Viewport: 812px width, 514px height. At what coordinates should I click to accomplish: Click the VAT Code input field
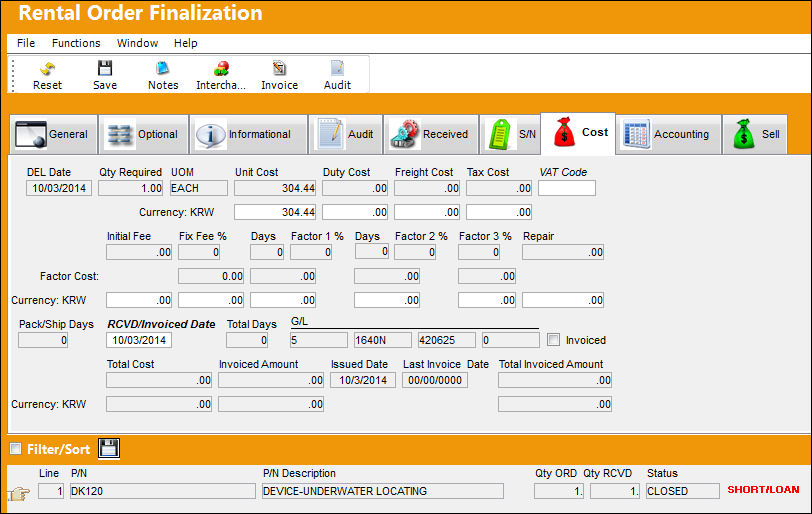(x=567, y=188)
